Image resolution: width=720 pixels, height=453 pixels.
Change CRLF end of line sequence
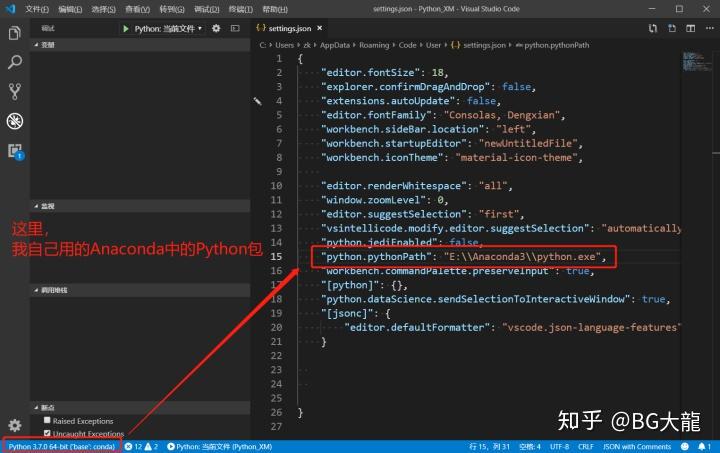[585, 446]
